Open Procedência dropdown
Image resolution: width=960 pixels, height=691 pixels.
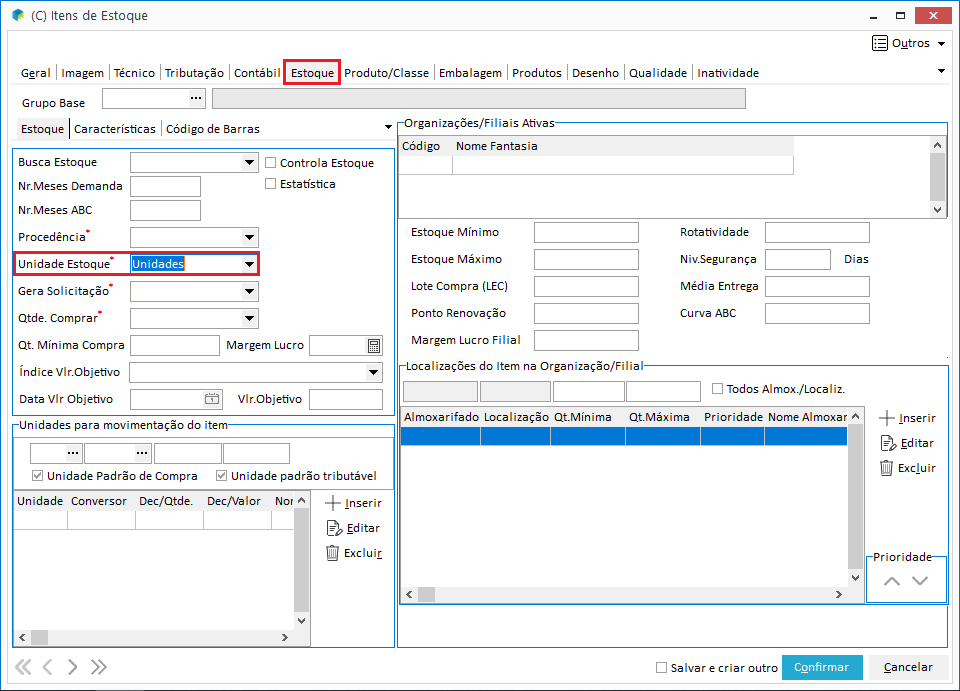click(249, 237)
